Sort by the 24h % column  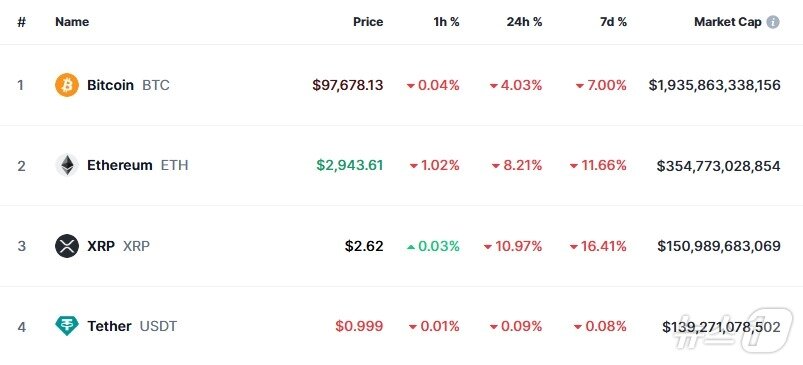[524, 22]
